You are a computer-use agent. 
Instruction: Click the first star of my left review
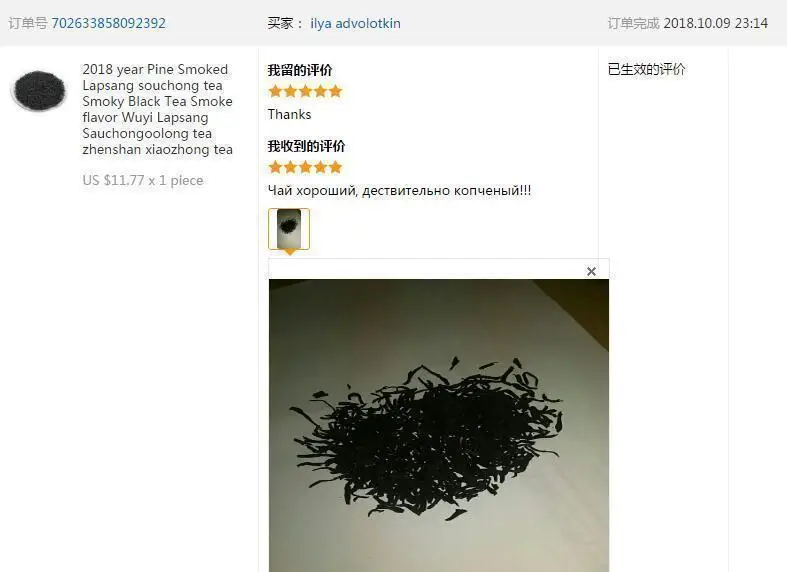point(275,91)
